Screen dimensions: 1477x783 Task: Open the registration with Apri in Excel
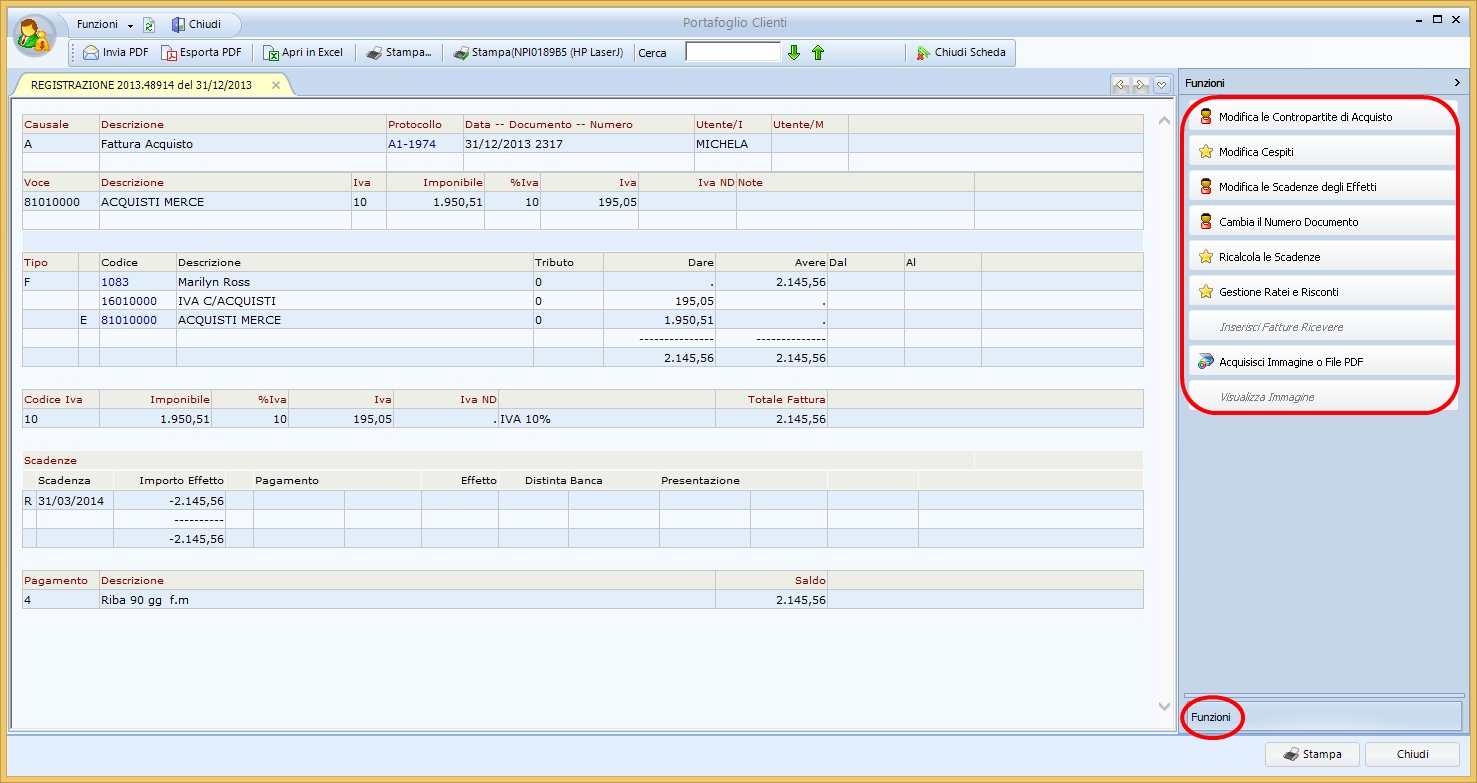coord(303,52)
